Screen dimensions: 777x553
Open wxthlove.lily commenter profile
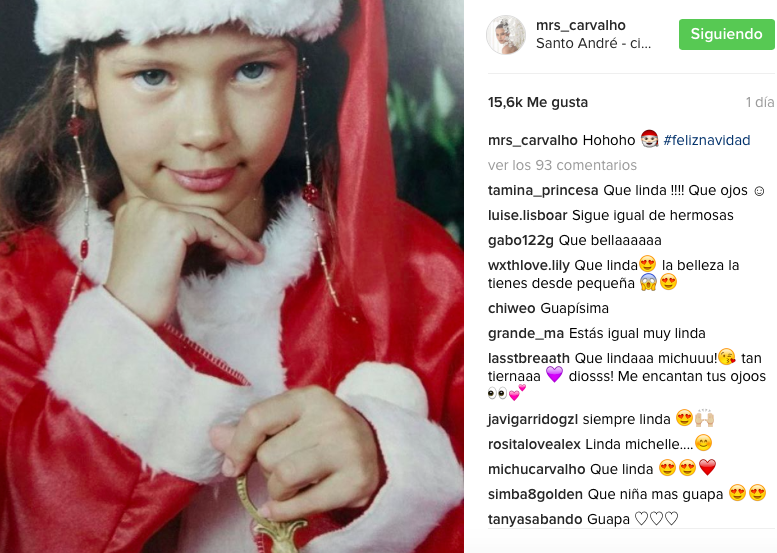click(529, 266)
